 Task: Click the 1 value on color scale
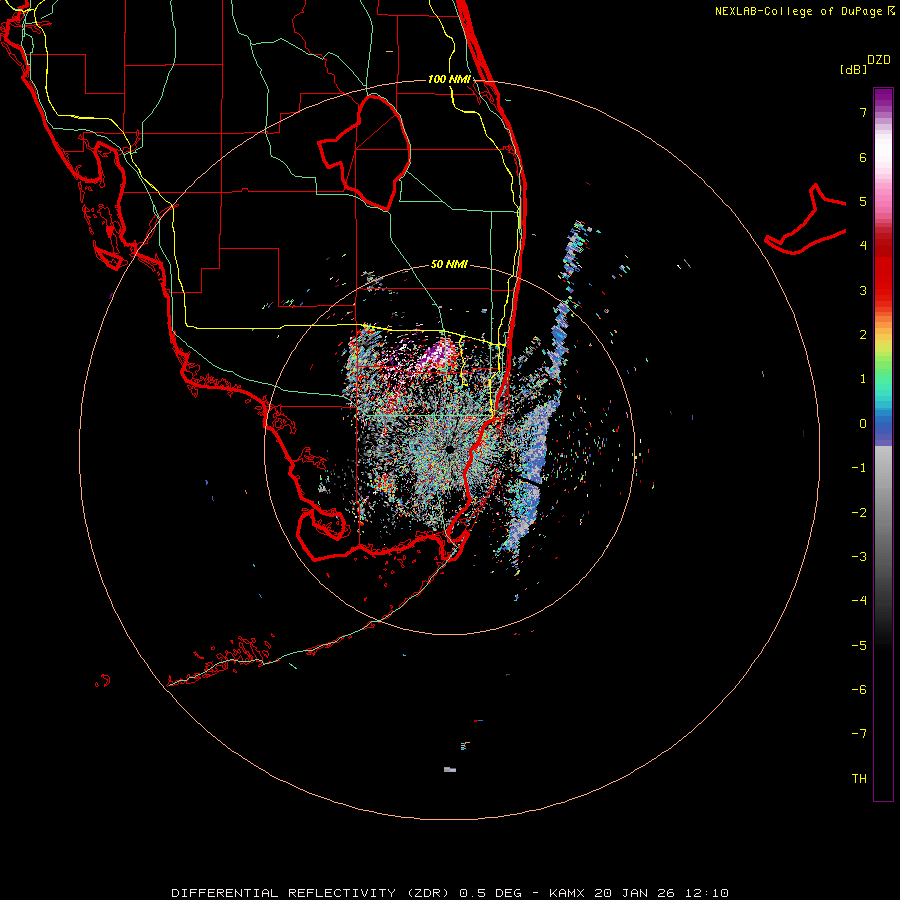863,379
